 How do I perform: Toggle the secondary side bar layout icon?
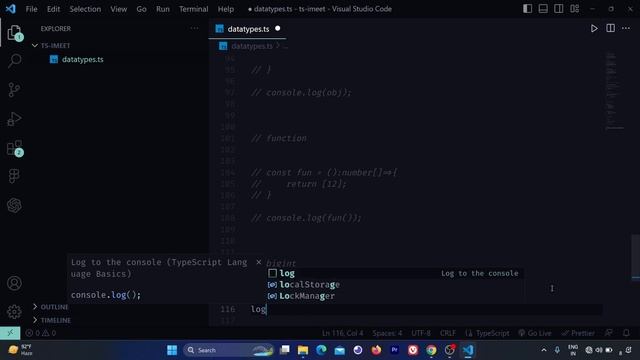tap(558, 9)
